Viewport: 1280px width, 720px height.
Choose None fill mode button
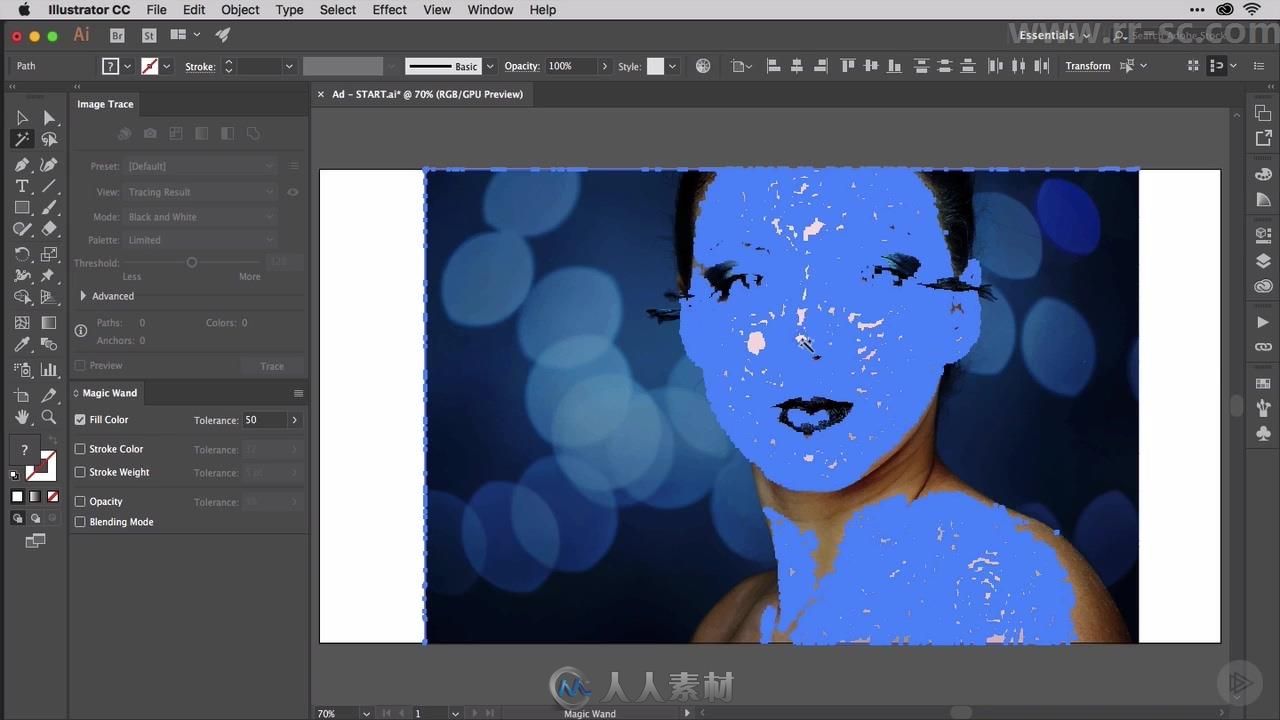click(53, 496)
